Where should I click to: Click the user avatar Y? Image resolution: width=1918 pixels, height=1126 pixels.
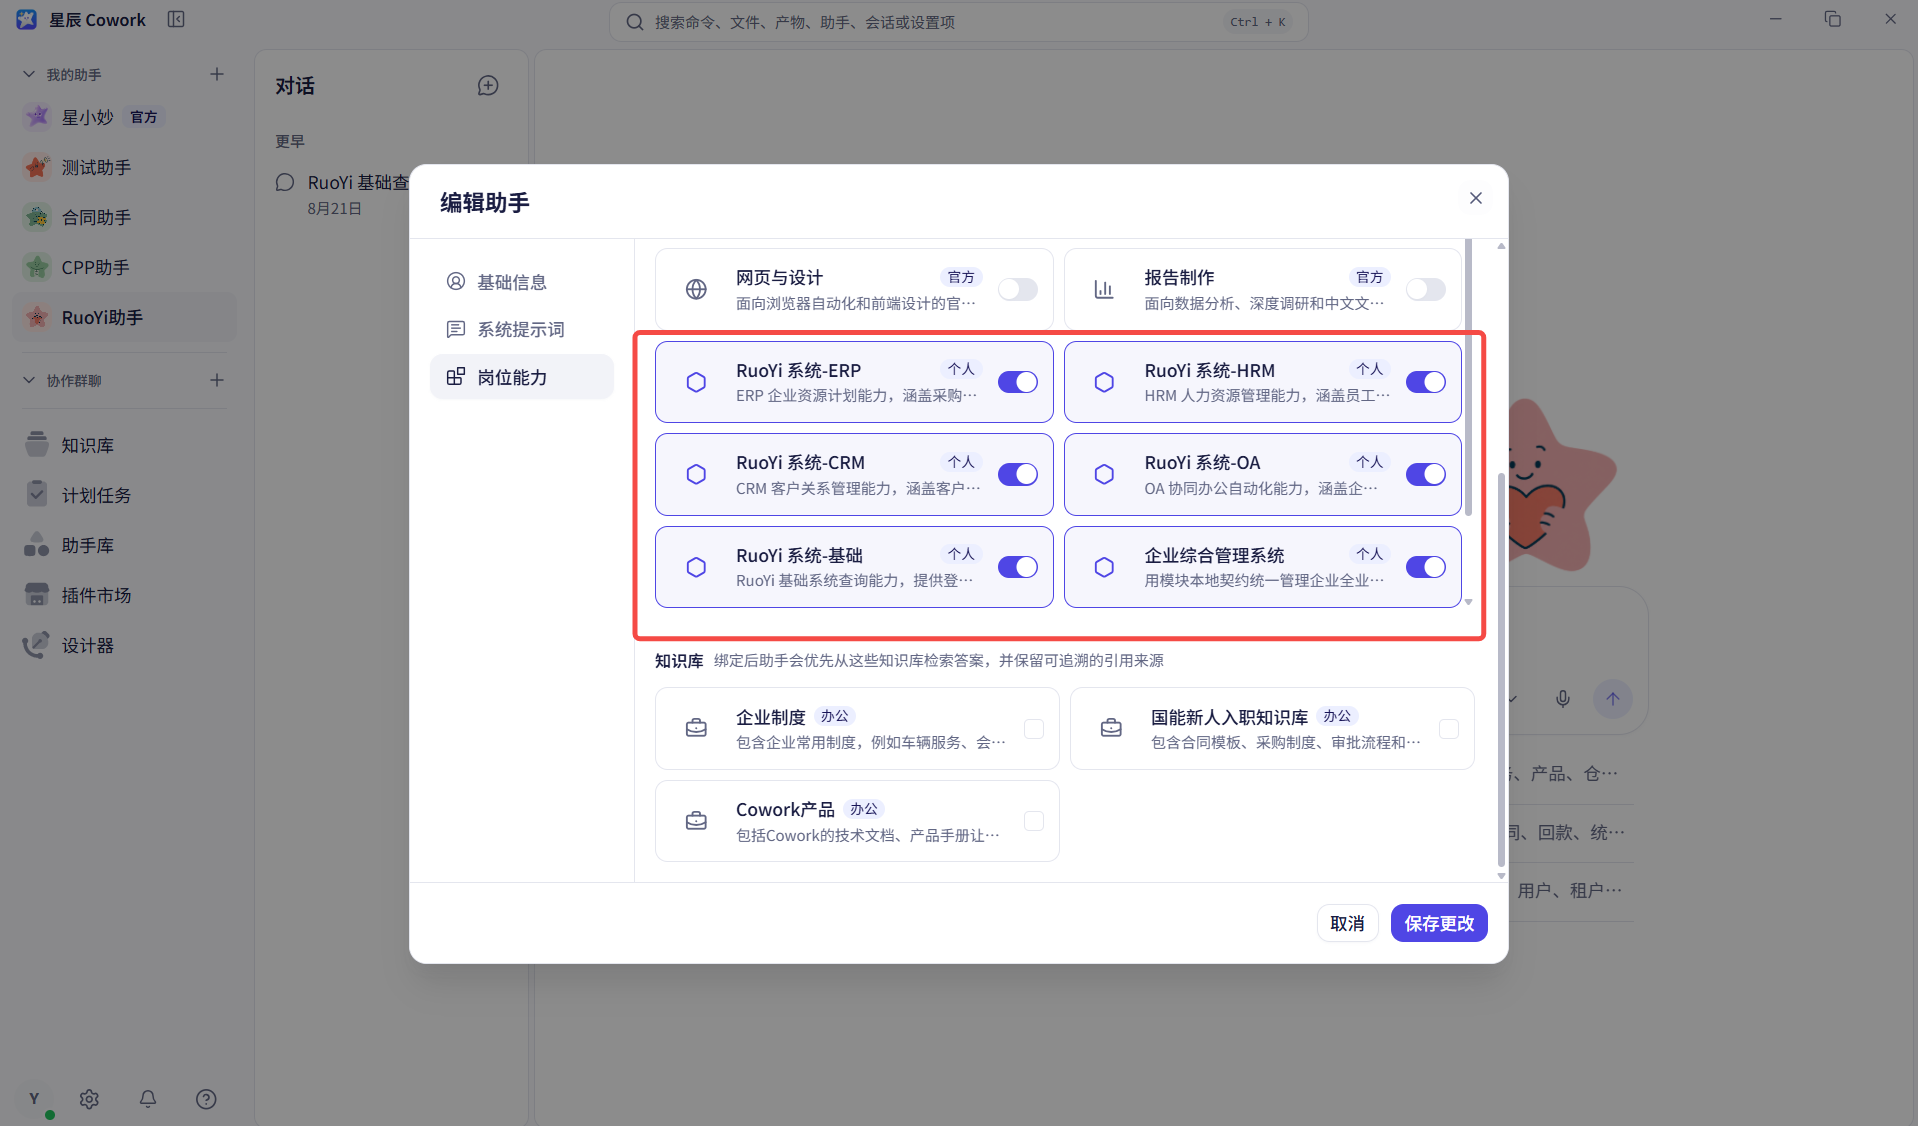34,1099
